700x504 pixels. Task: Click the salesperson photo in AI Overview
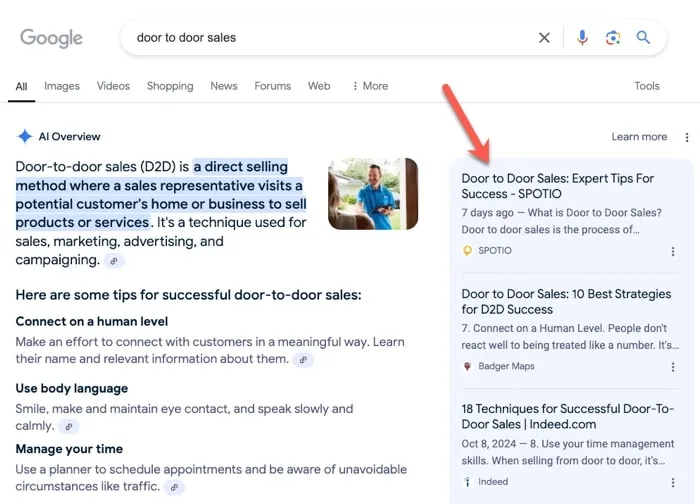click(x=373, y=194)
